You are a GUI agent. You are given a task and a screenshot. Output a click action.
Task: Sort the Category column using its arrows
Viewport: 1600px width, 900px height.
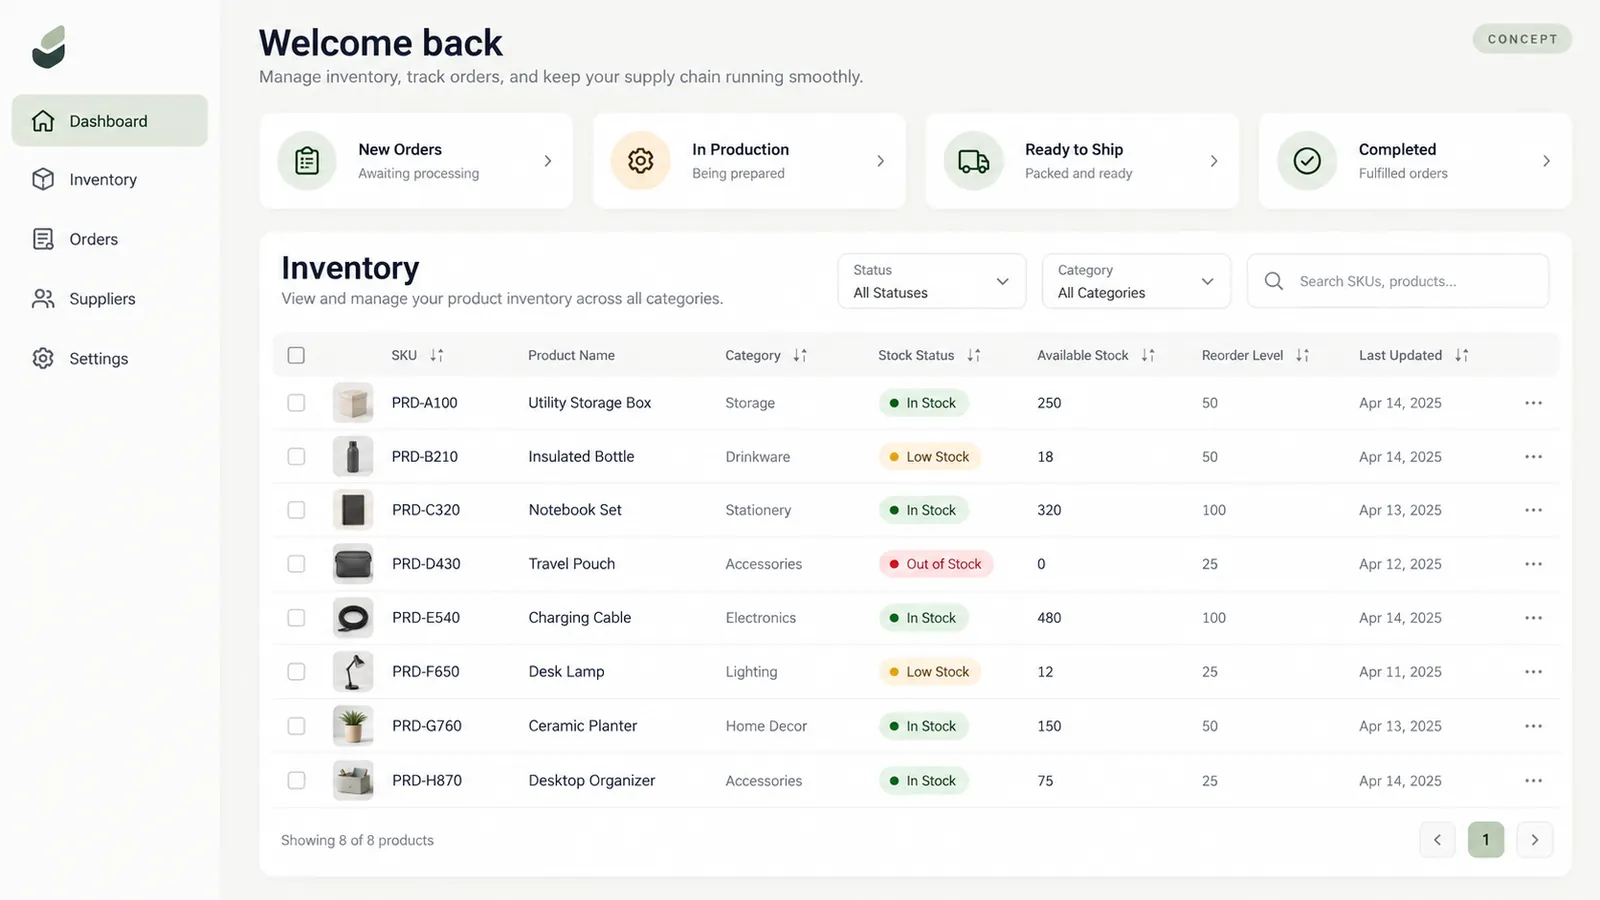click(x=800, y=355)
